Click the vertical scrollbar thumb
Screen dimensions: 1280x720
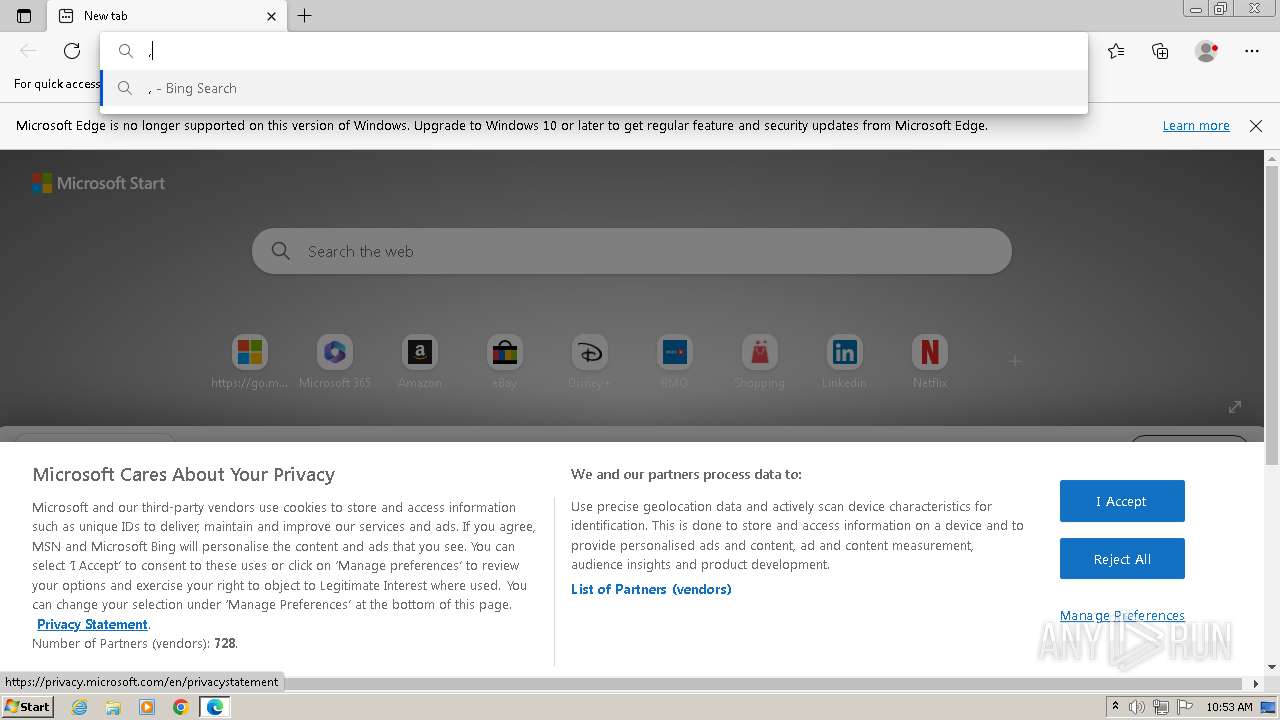click(x=1272, y=315)
